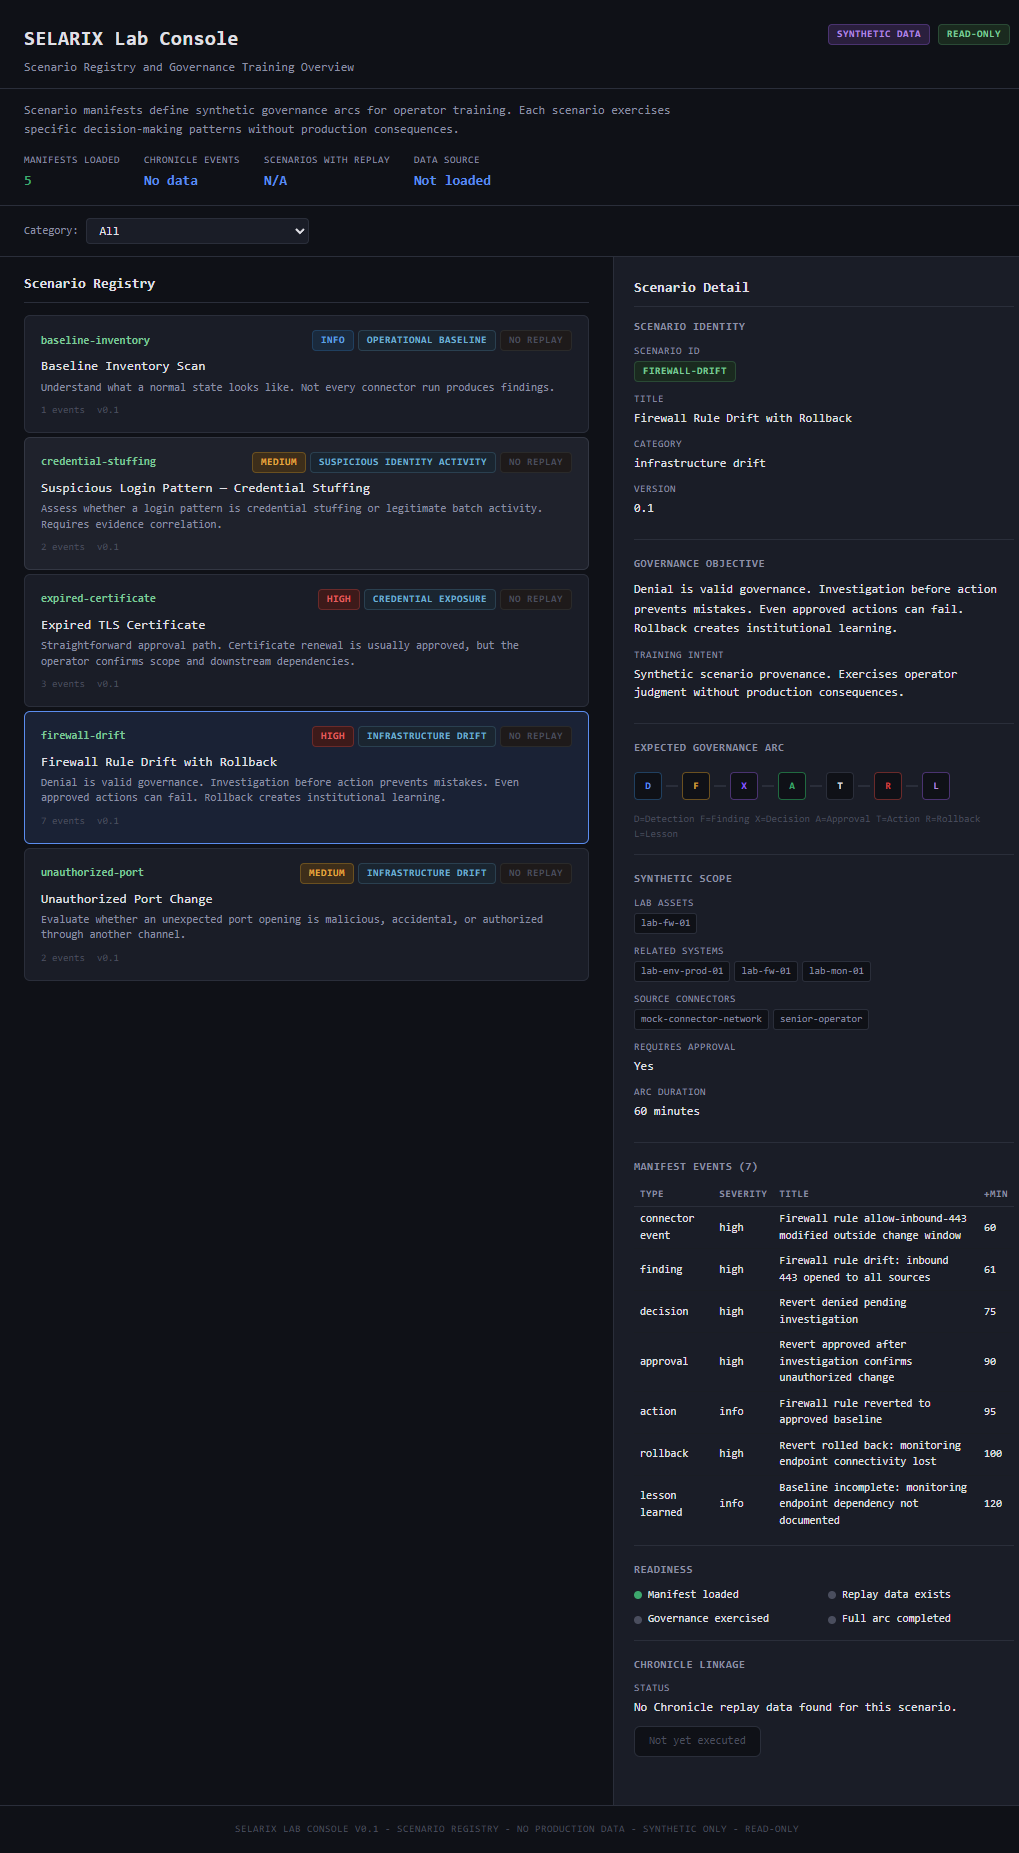The image size is (1019, 1853).
Task: Click the Scenarios With Replay N/A value
Action: [x=275, y=181]
